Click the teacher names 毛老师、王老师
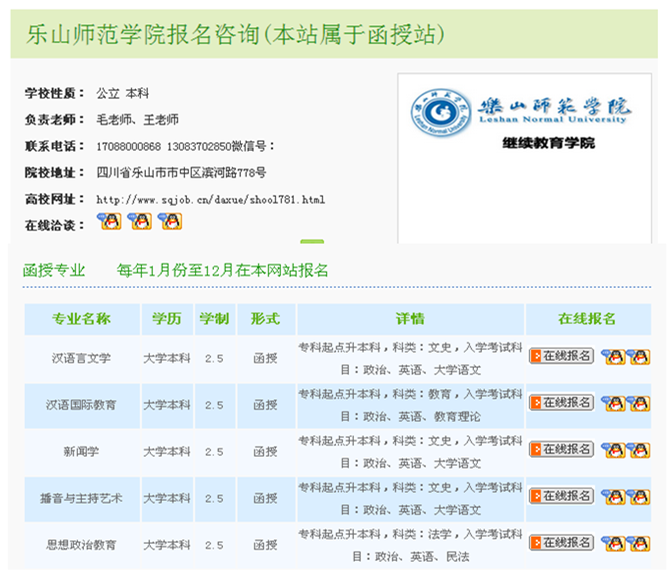 137,120
